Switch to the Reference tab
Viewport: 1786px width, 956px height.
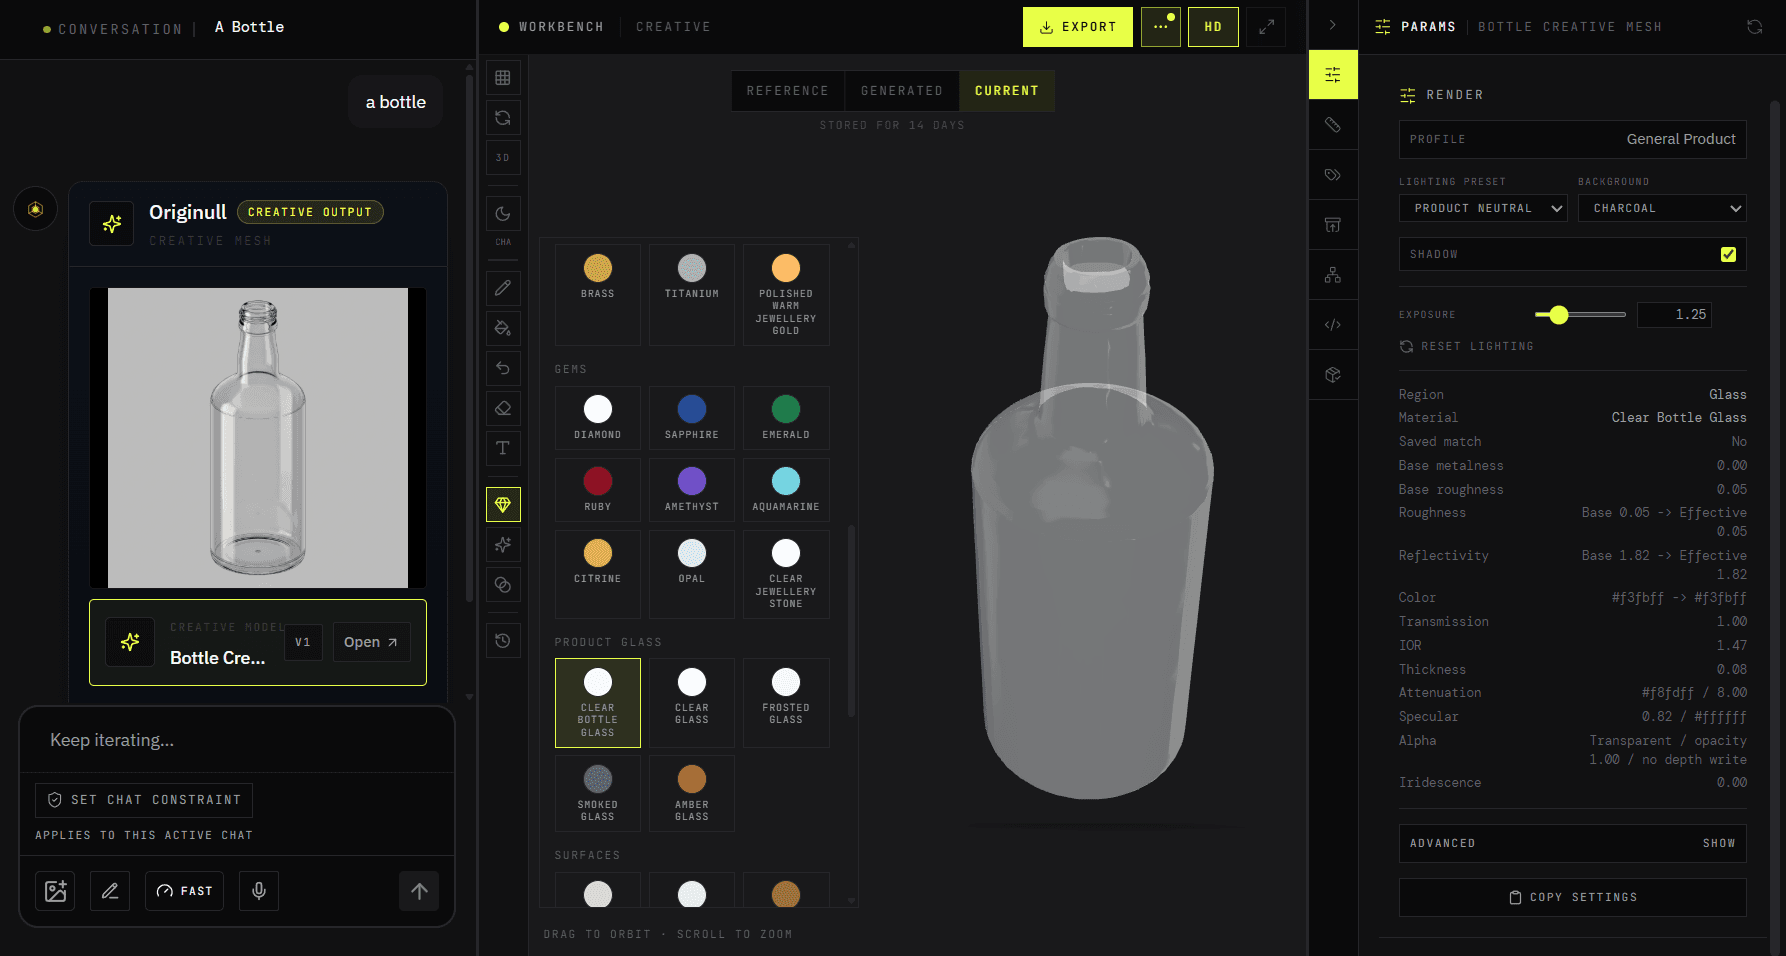click(x=788, y=91)
